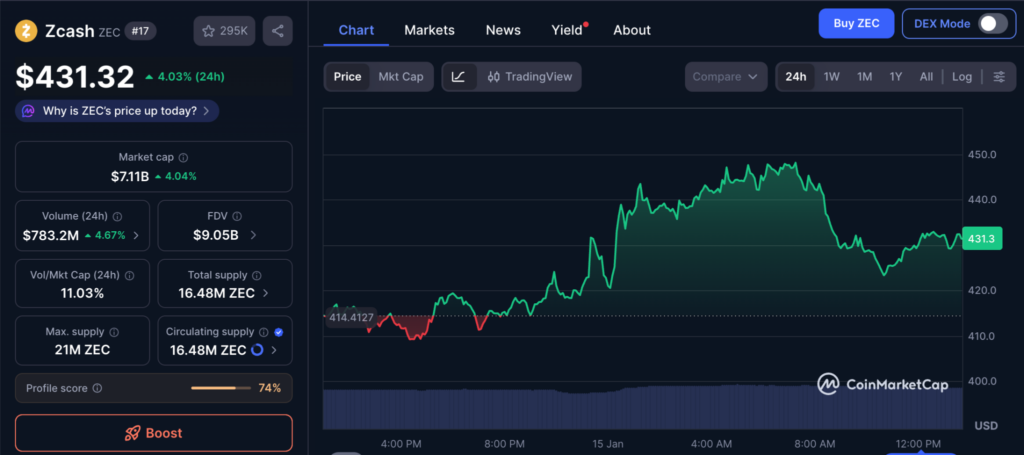Star Zcash to add to watchlist
Screen dimensions: 1024x455
(x=224, y=31)
